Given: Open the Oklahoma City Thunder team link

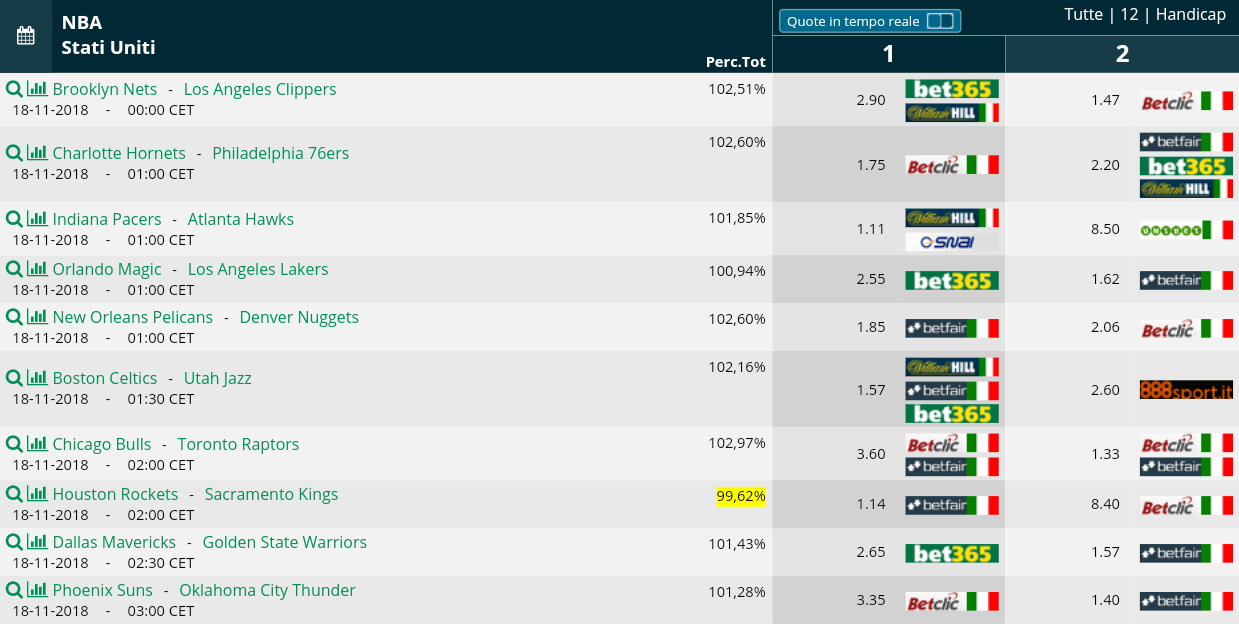Looking at the screenshot, I should 267,590.
